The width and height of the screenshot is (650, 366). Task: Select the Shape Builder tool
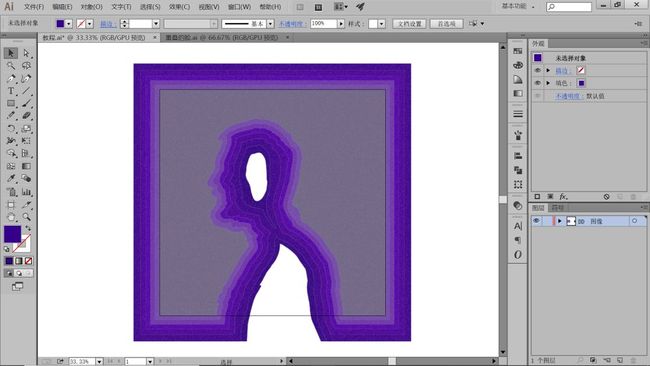pos(11,153)
